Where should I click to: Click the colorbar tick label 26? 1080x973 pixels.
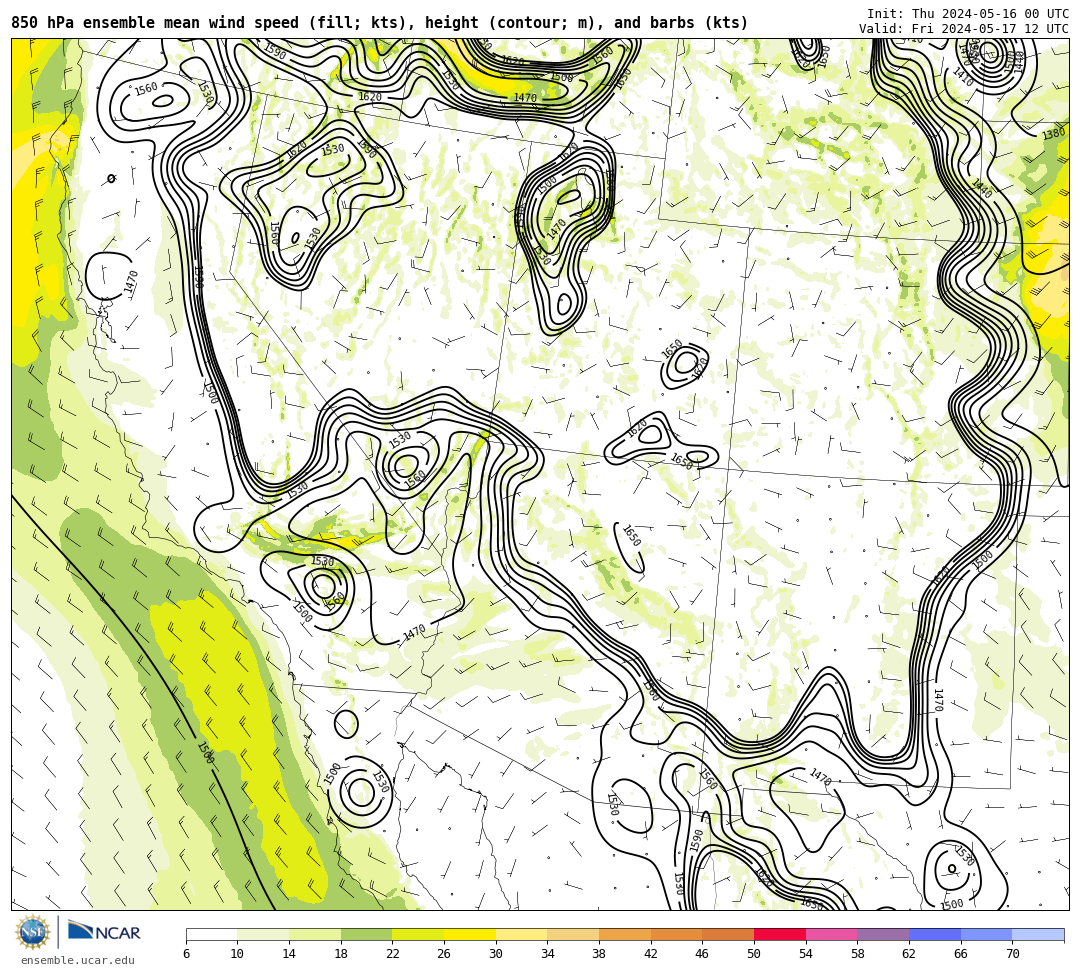[x=444, y=954]
